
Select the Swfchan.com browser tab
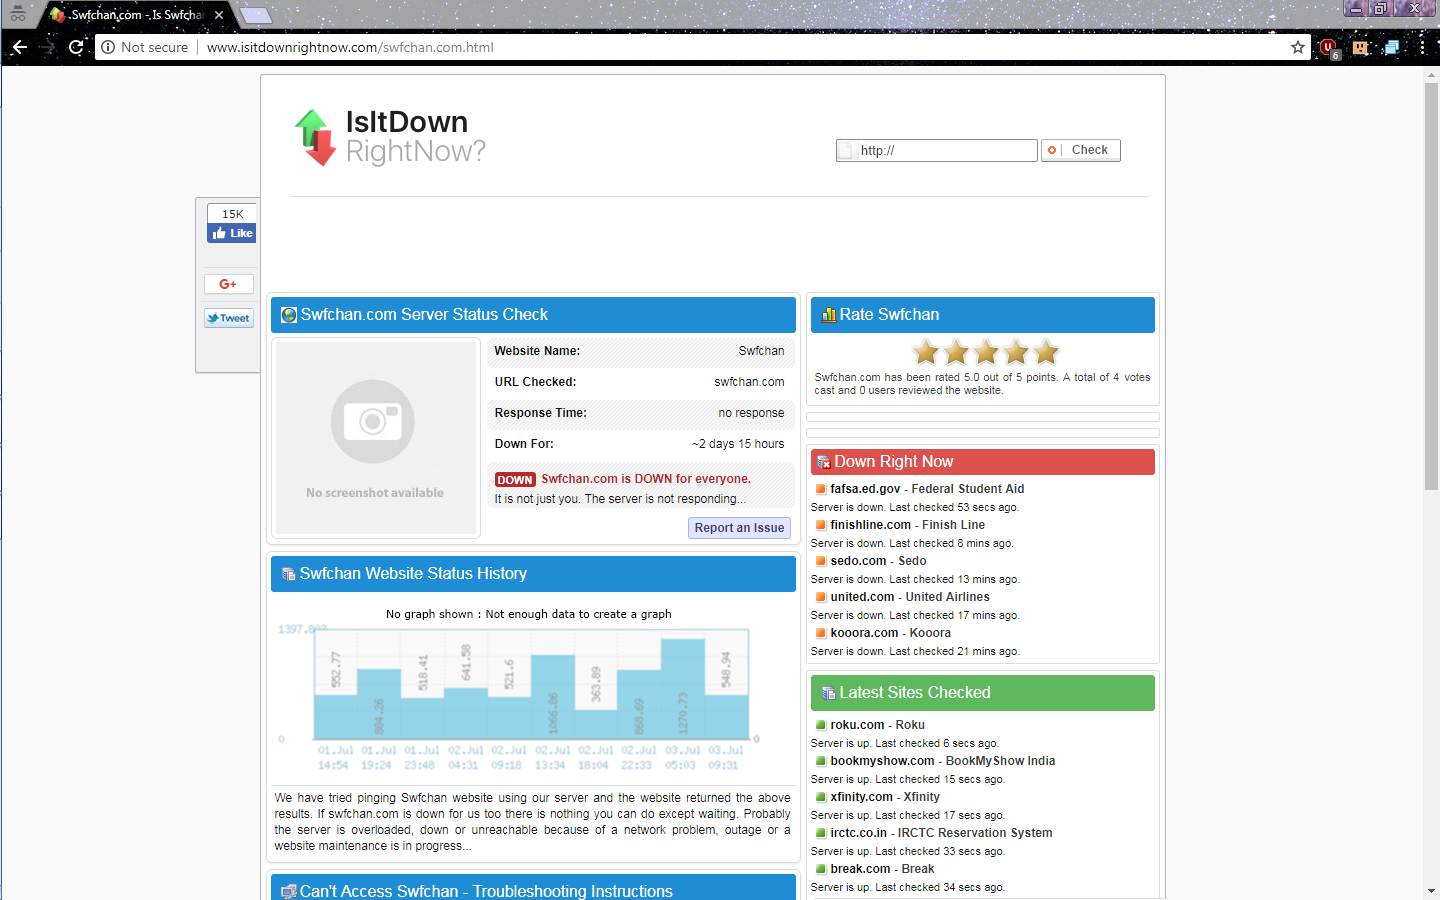pos(135,15)
